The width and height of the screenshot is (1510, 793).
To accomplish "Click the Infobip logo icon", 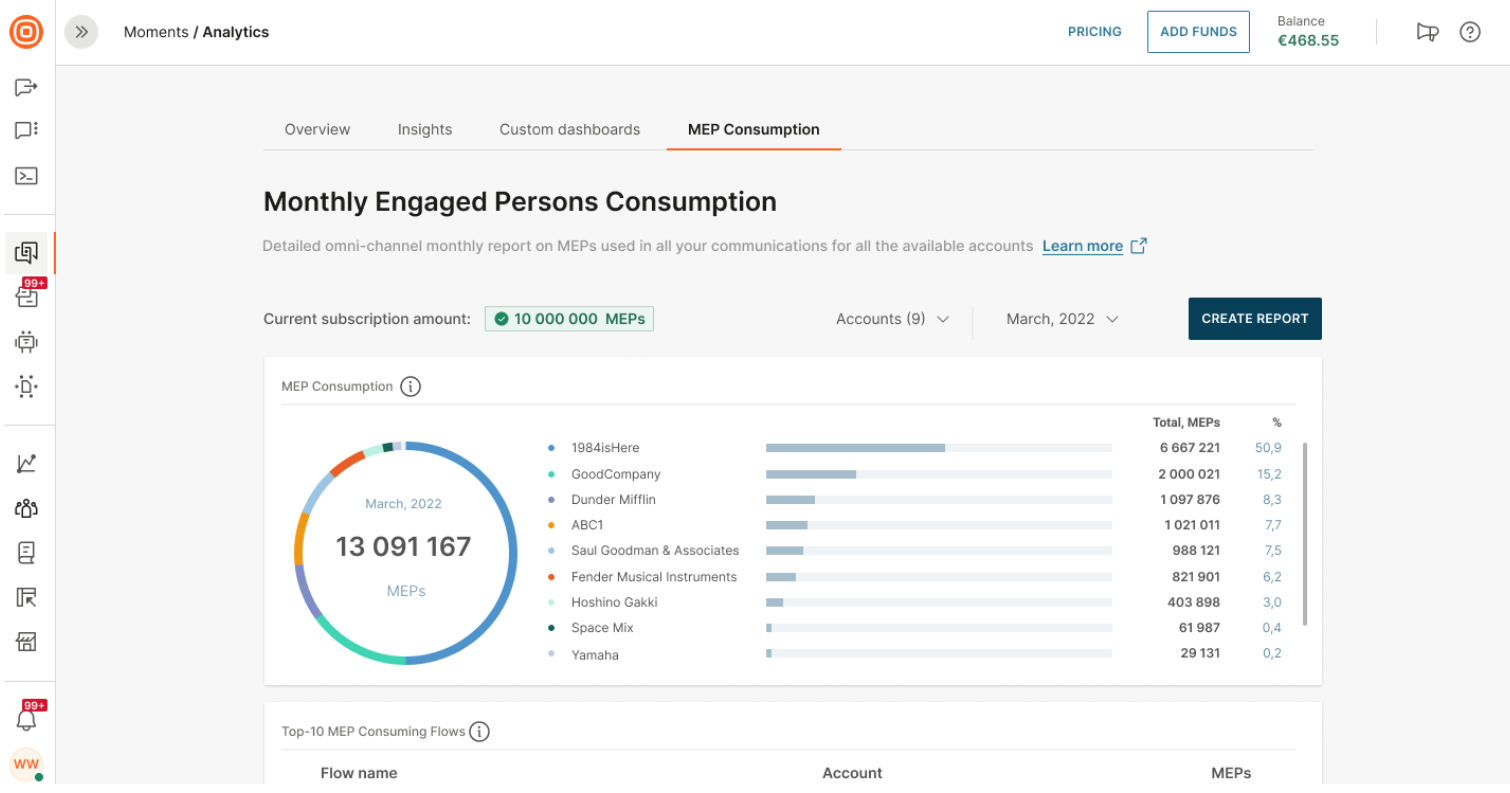I will click(26, 32).
